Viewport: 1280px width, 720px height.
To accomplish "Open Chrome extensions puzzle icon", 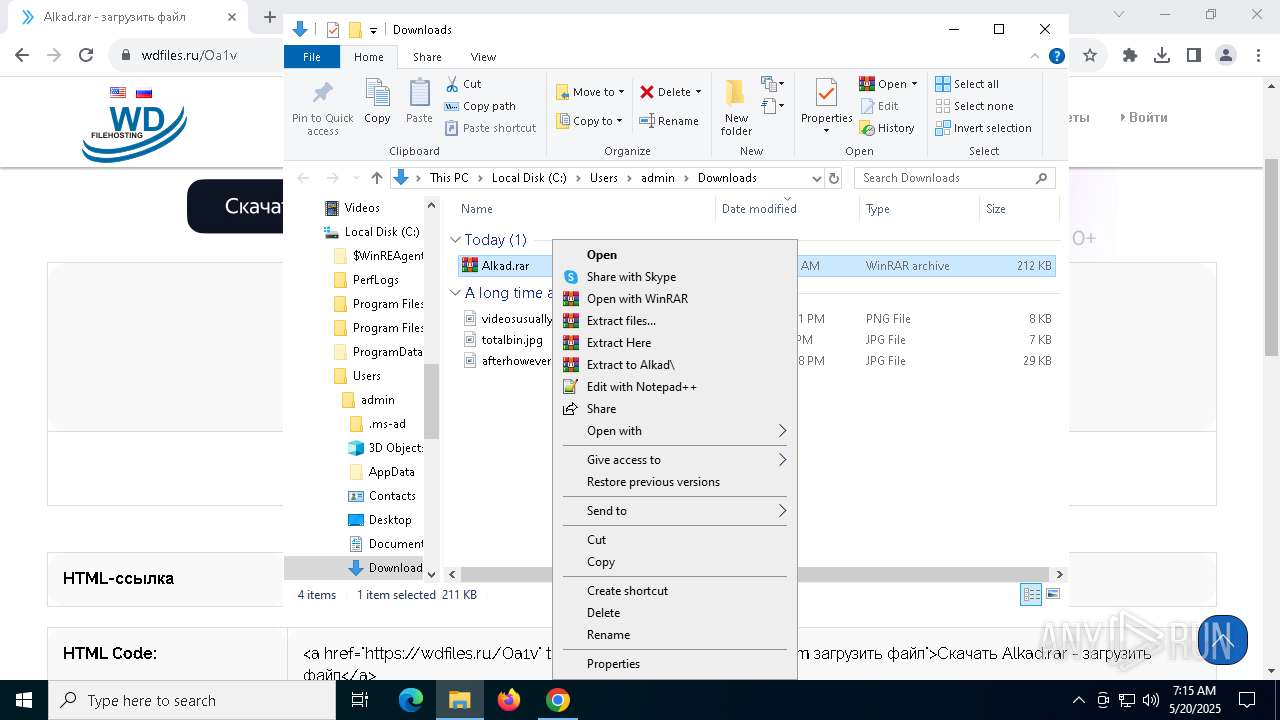I will point(1130,56).
